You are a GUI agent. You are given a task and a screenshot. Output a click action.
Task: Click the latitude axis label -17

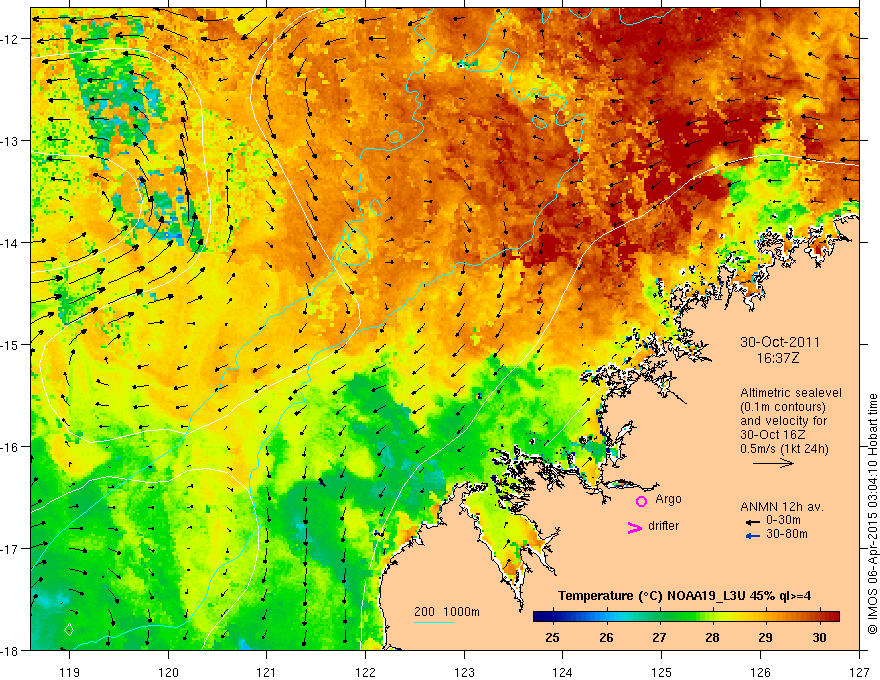[10, 548]
